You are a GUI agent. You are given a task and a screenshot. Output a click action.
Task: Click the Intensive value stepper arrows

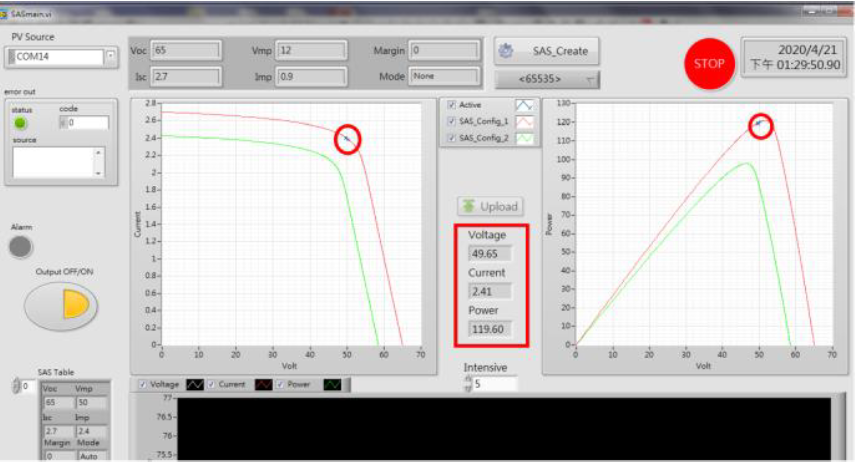[x=468, y=384]
